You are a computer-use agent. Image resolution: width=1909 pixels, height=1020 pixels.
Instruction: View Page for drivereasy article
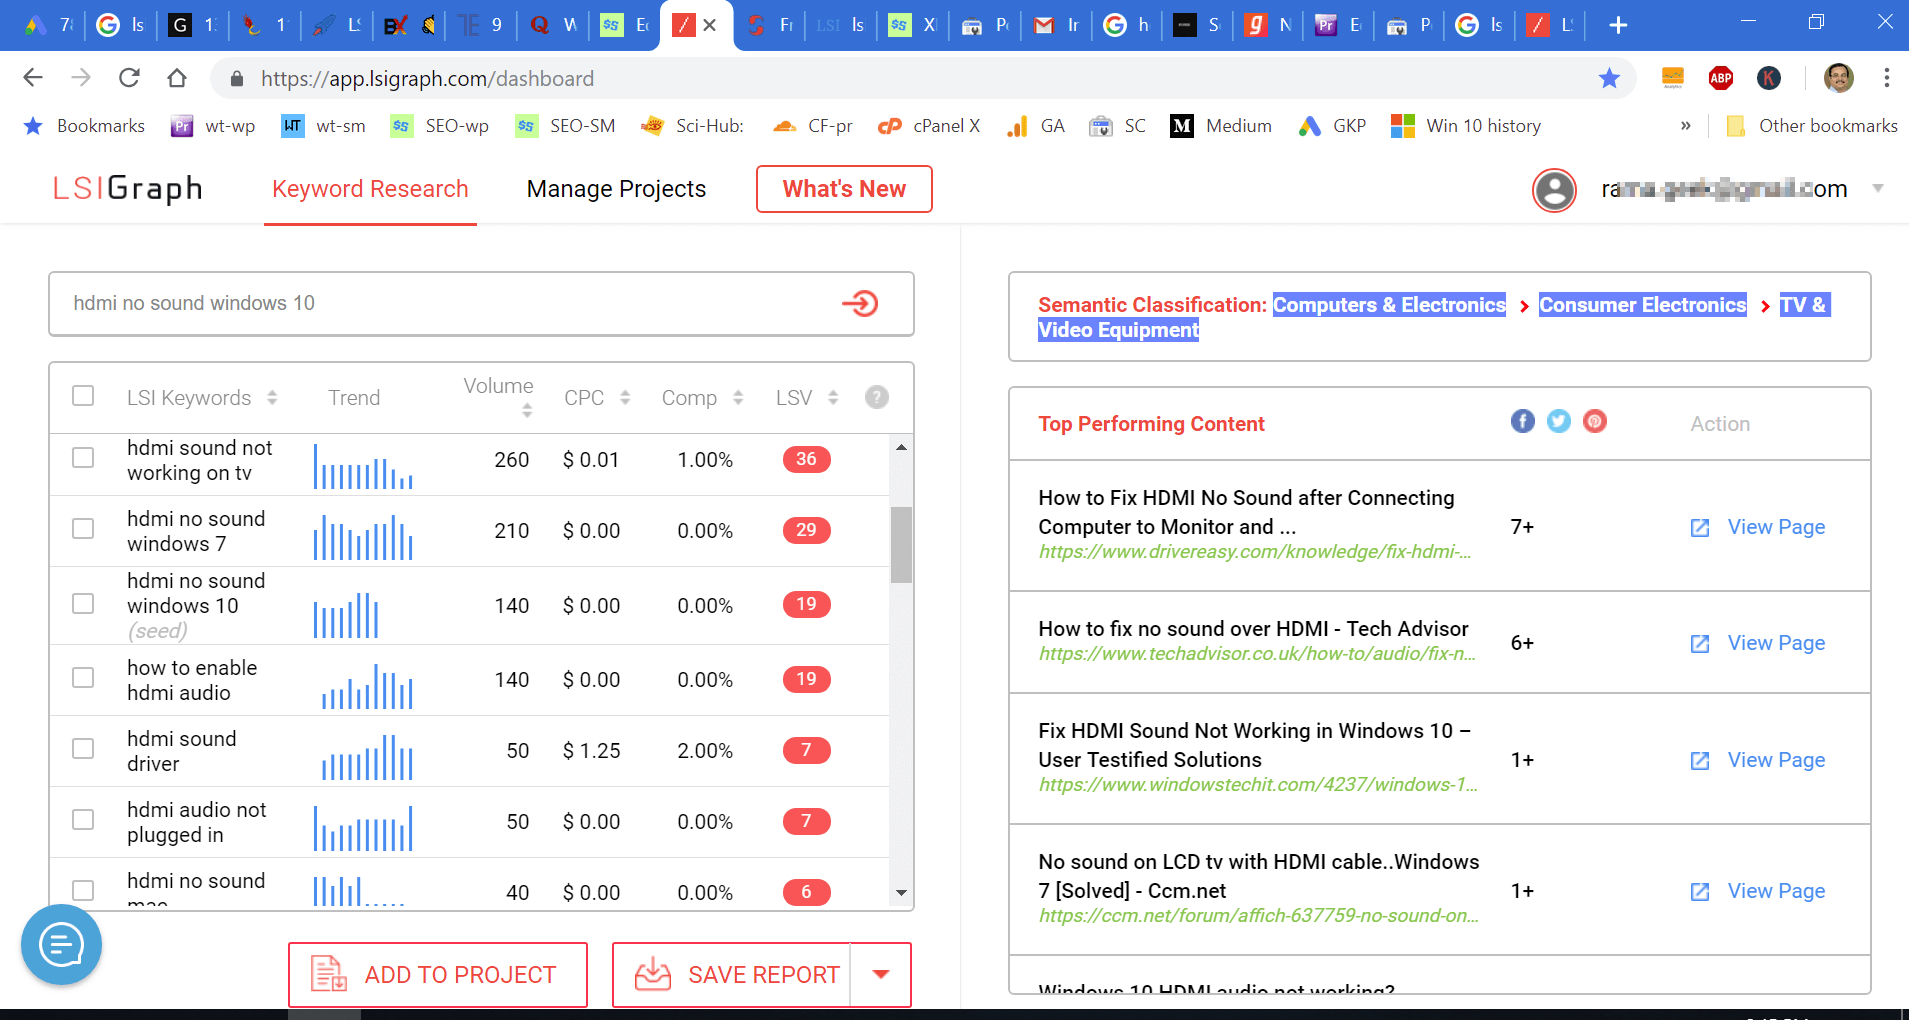(1757, 527)
